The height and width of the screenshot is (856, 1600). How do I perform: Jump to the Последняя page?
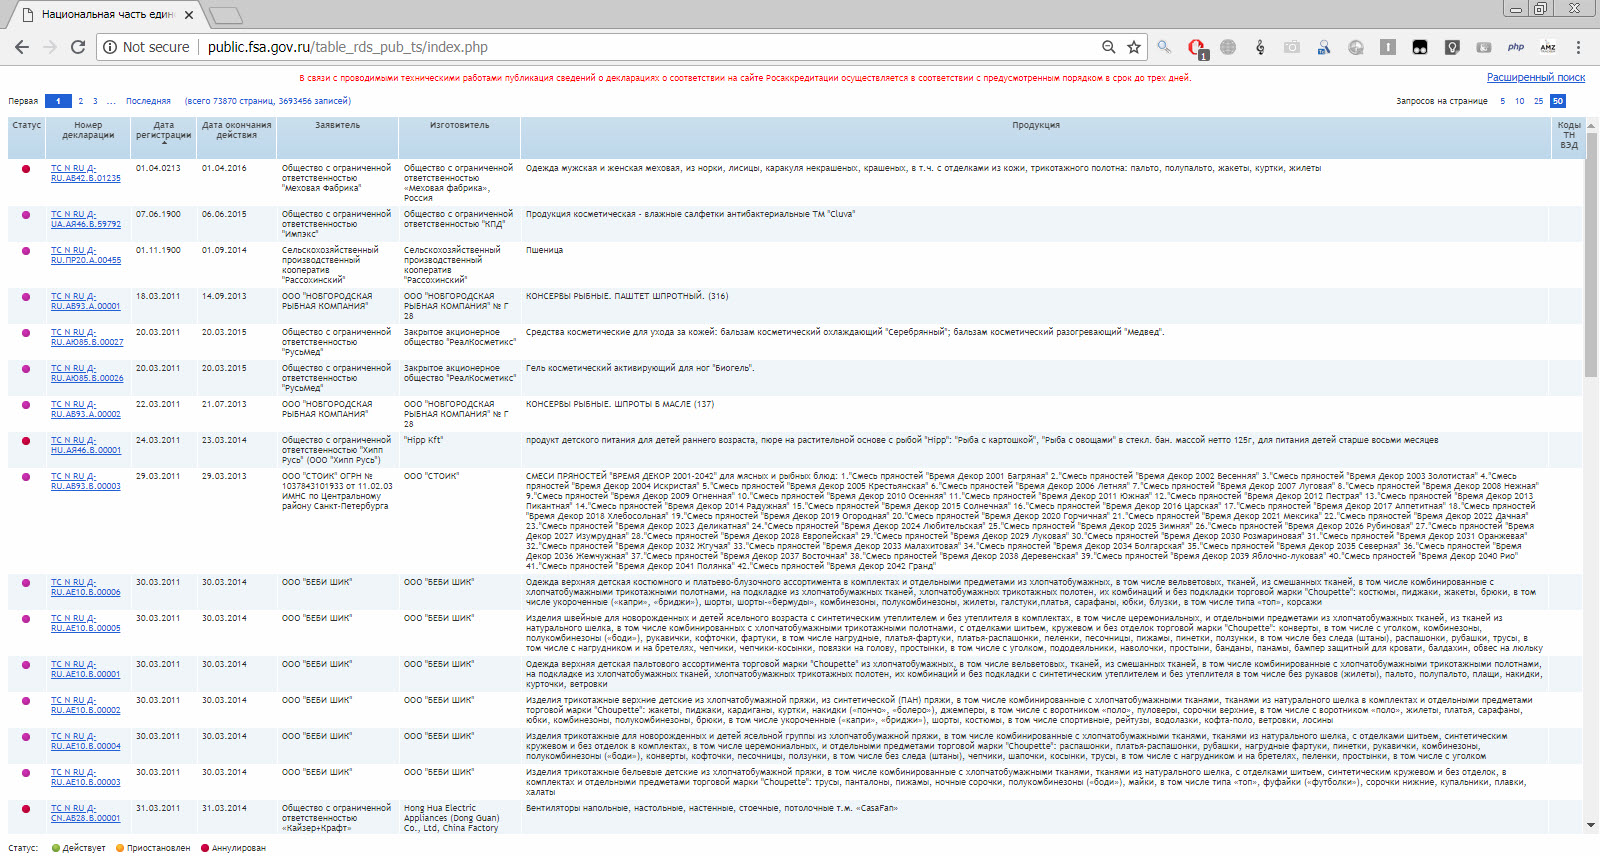pos(148,101)
